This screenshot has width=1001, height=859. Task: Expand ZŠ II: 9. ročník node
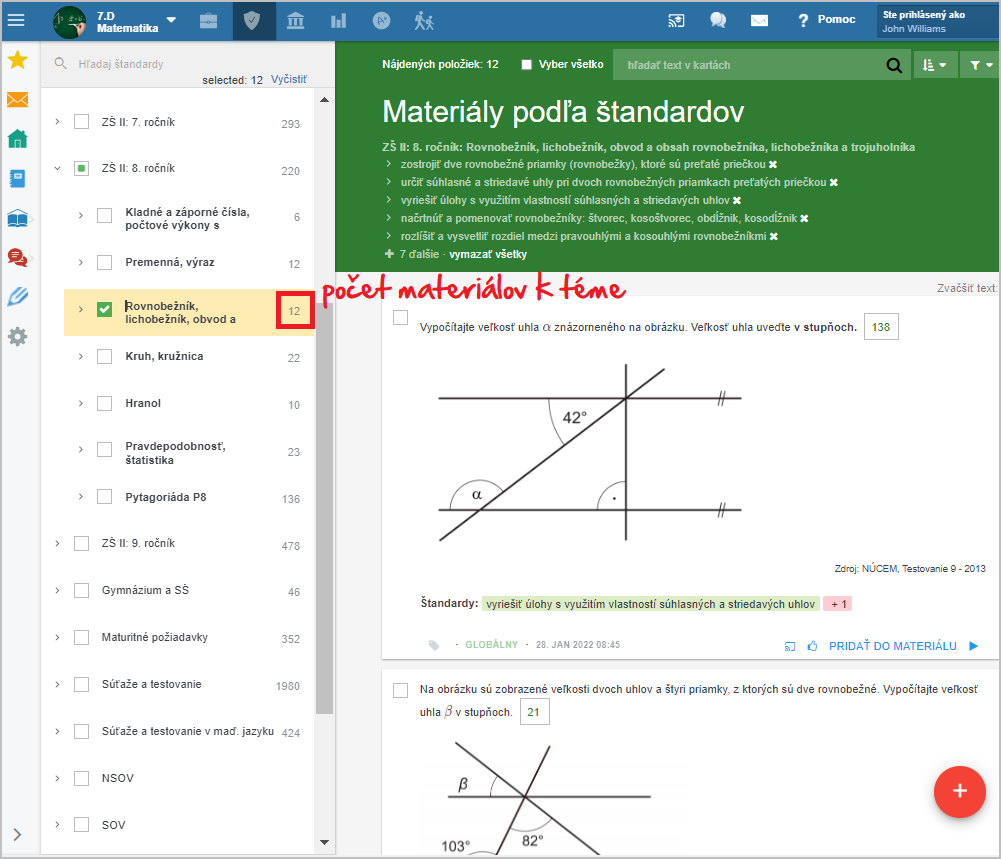[57, 543]
